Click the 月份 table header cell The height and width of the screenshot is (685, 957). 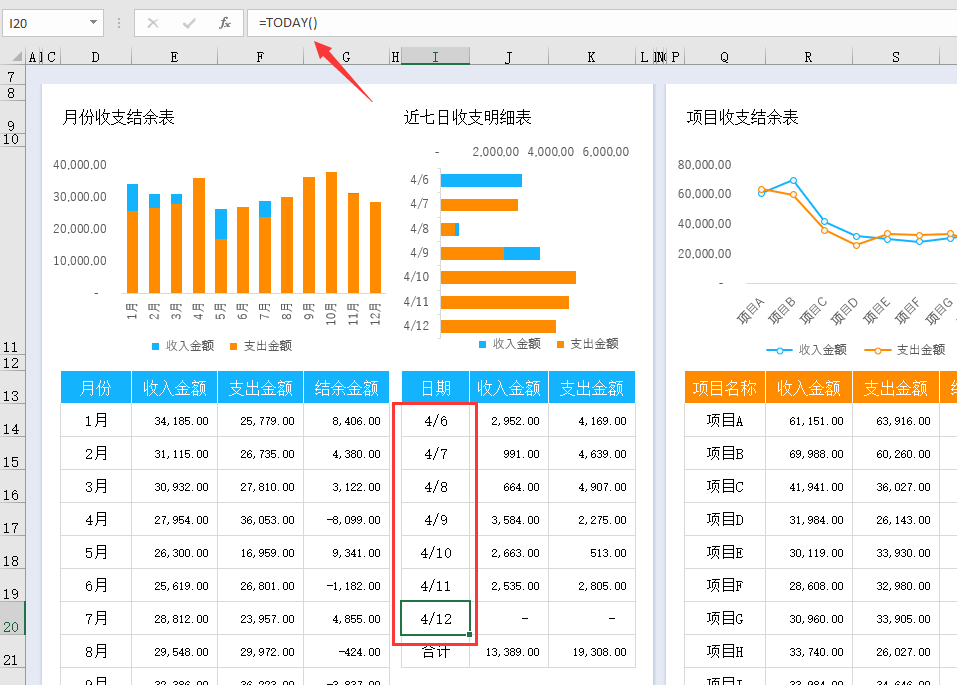point(96,387)
